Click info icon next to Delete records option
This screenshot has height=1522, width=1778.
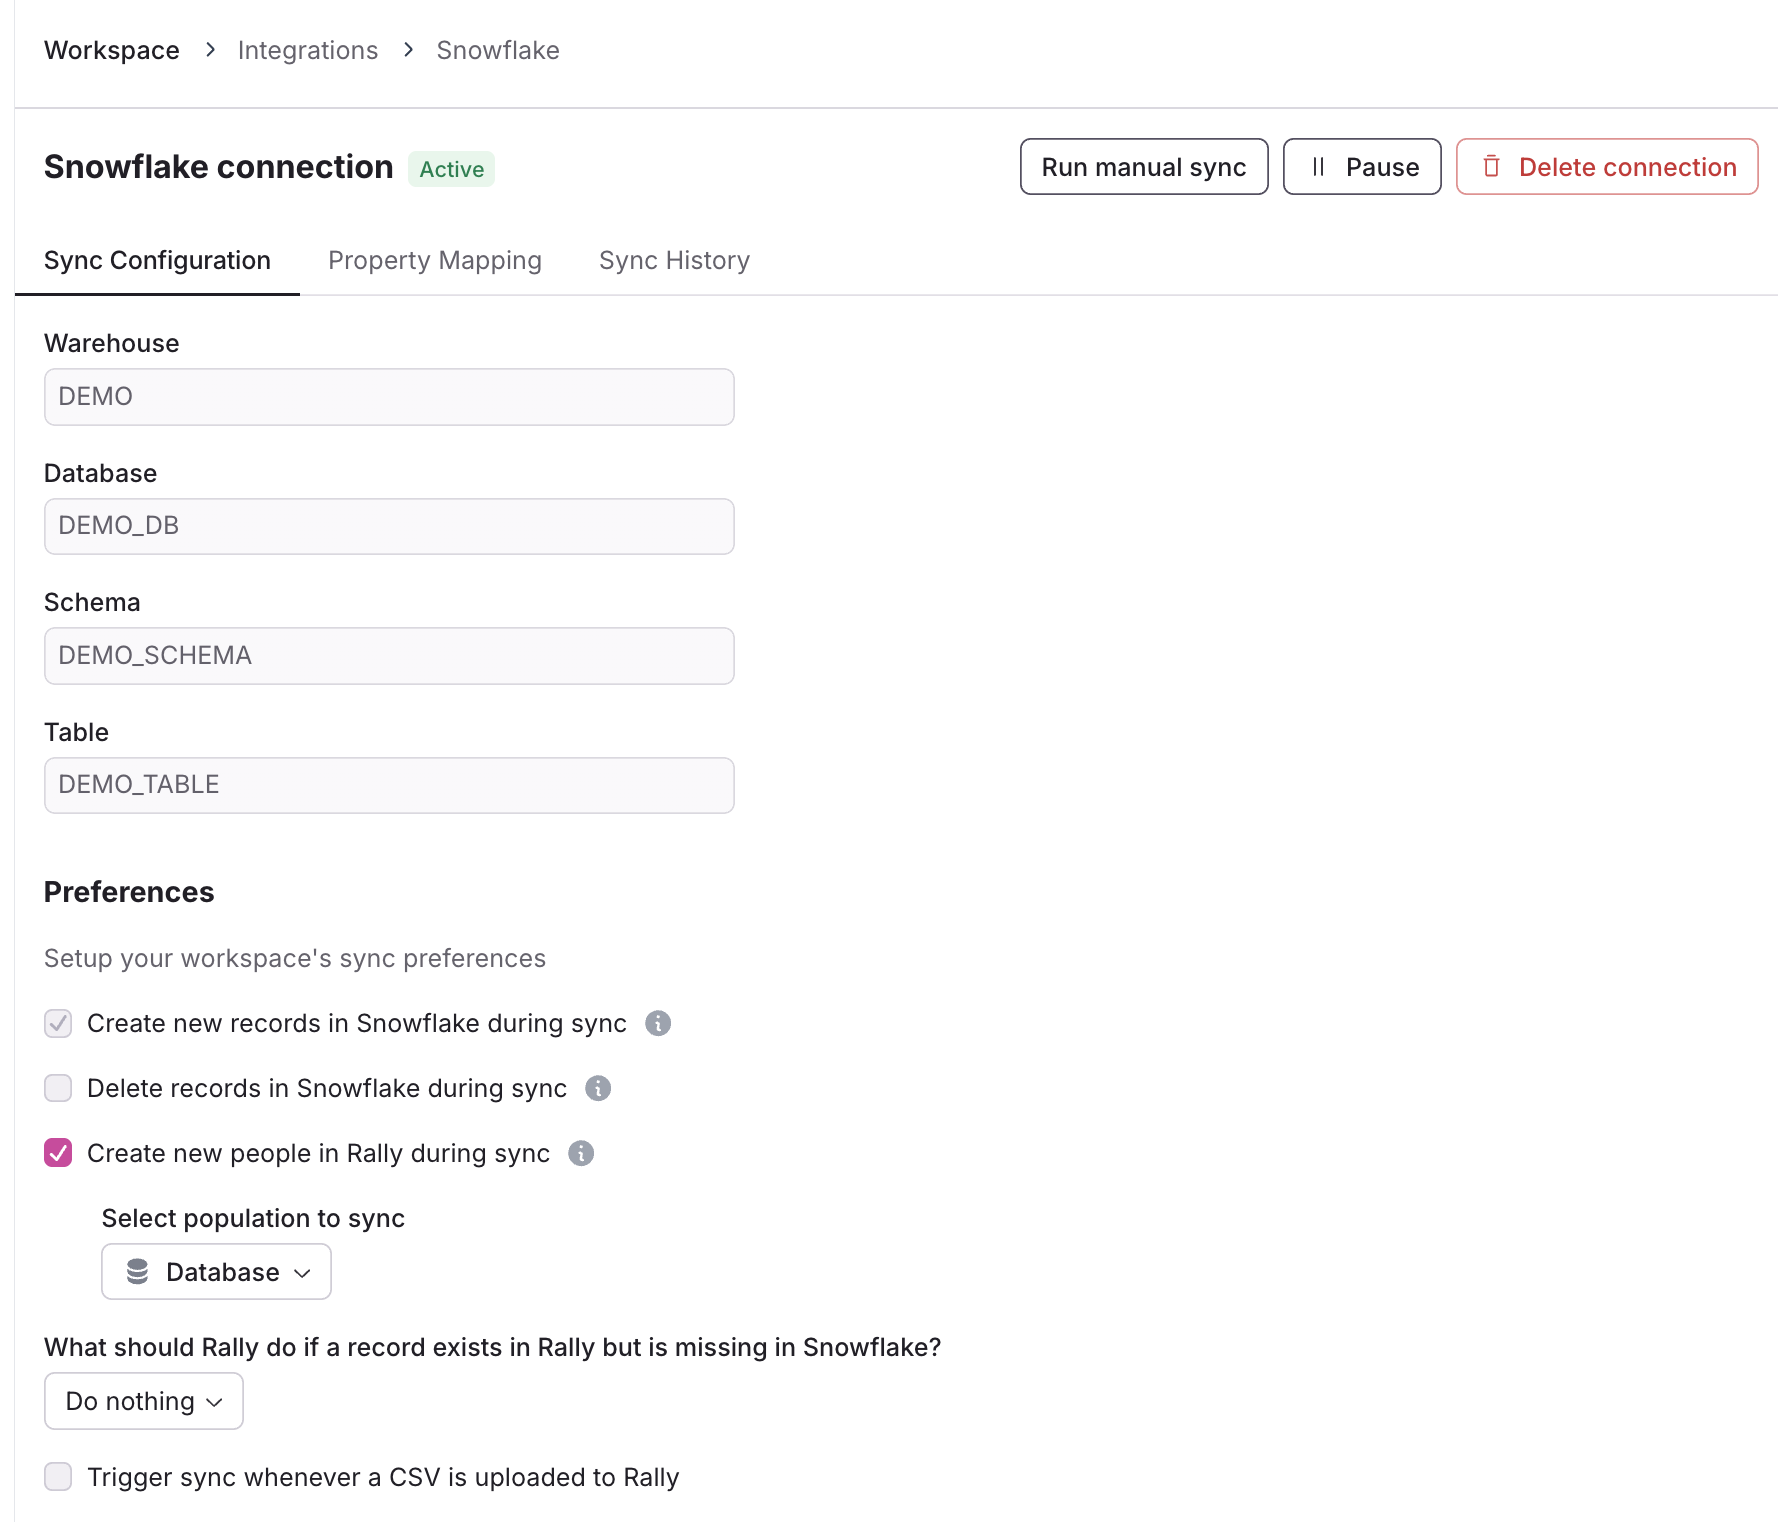click(598, 1088)
